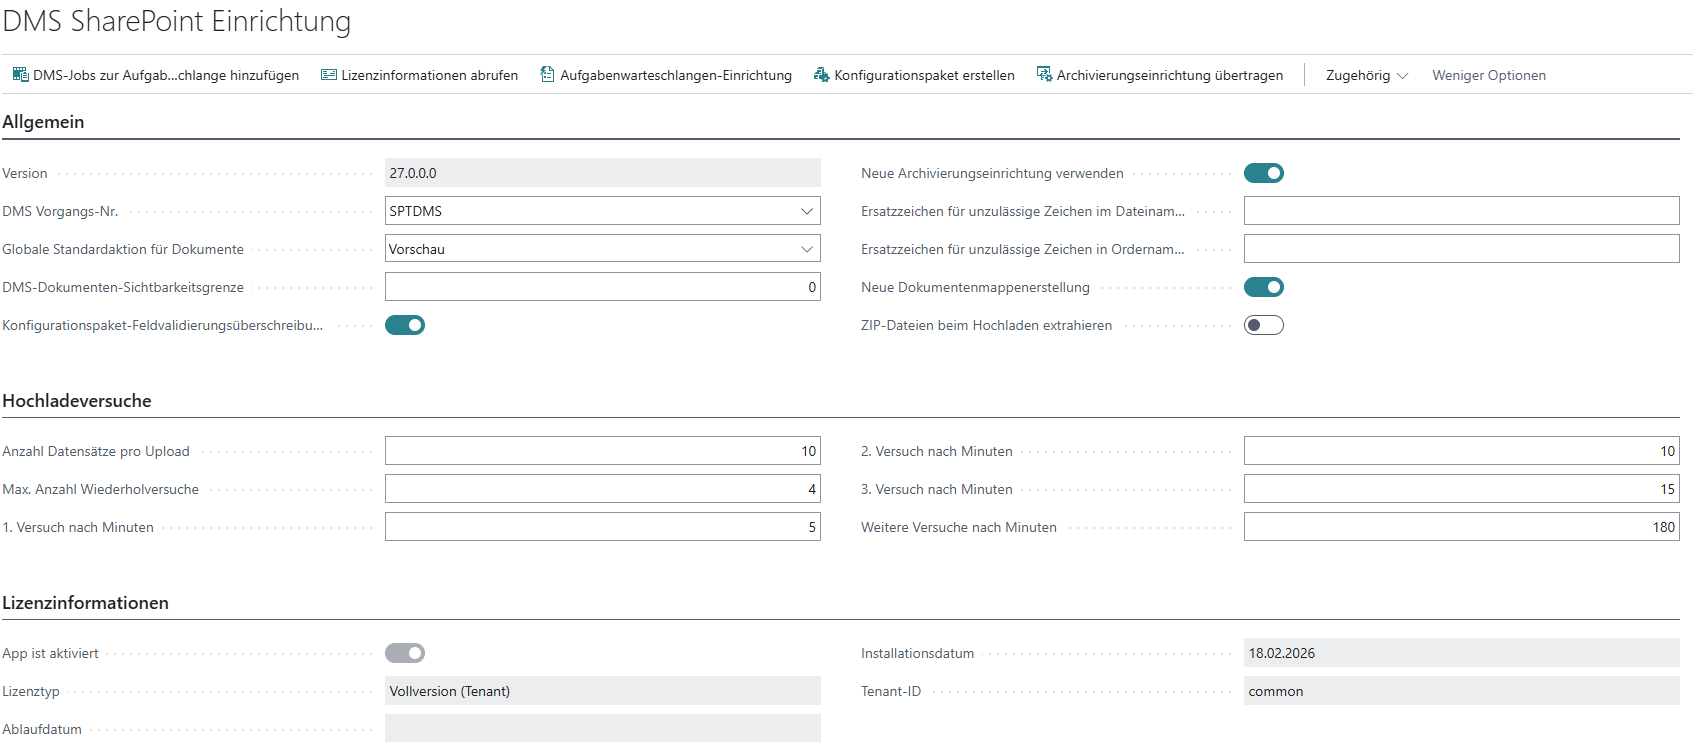
Task: Expand the Zugehörig menu
Action: 1366,75
